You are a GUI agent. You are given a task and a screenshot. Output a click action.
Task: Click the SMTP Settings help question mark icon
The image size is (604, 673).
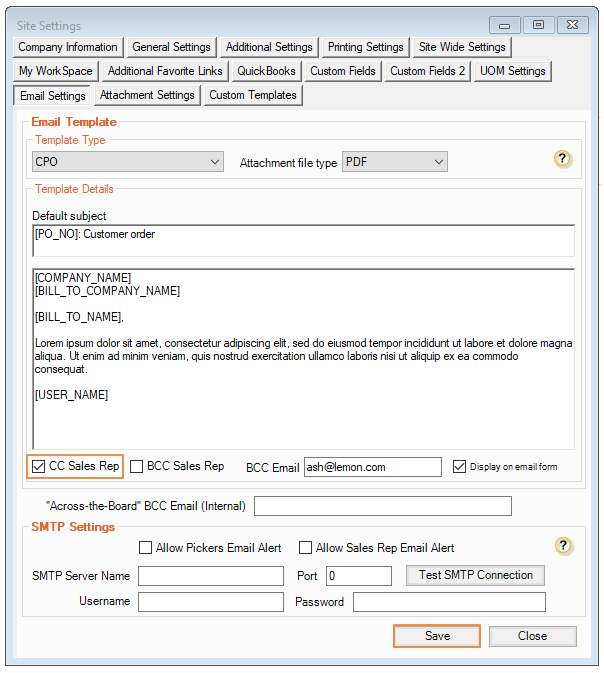coord(563,546)
